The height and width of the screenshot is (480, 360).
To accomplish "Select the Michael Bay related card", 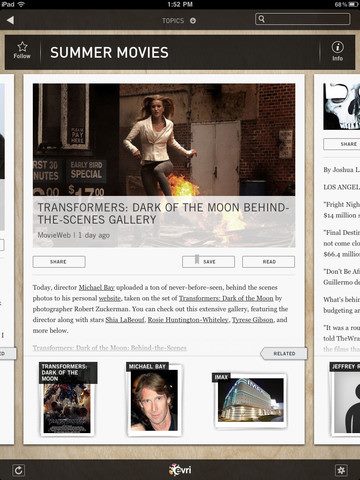I will pyautogui.click(x=154, y=399).
